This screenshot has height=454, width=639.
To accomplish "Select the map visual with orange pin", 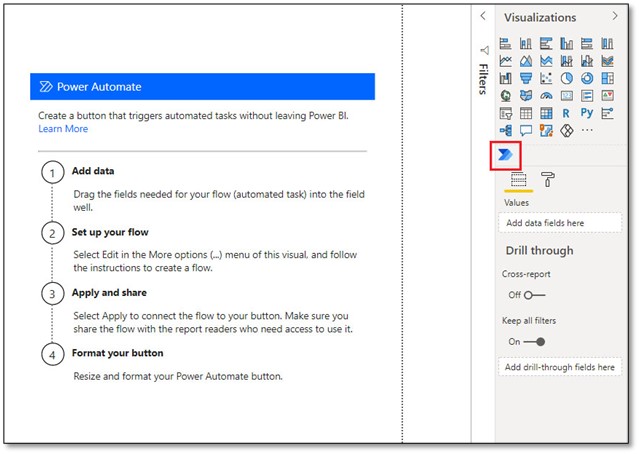I will click(x=546, y=131).
